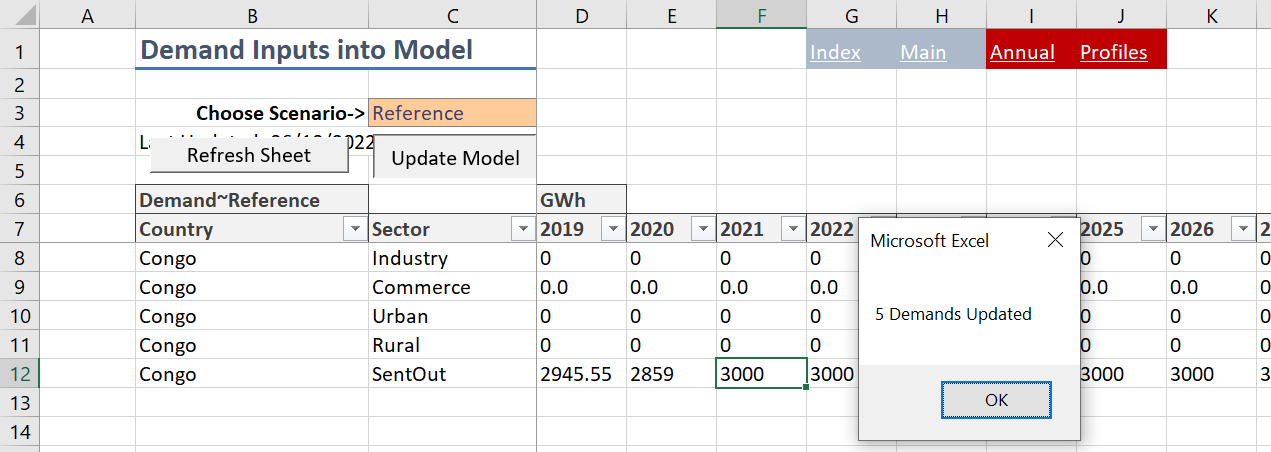
Task: Open the Index link
Action: click(835, 53)
